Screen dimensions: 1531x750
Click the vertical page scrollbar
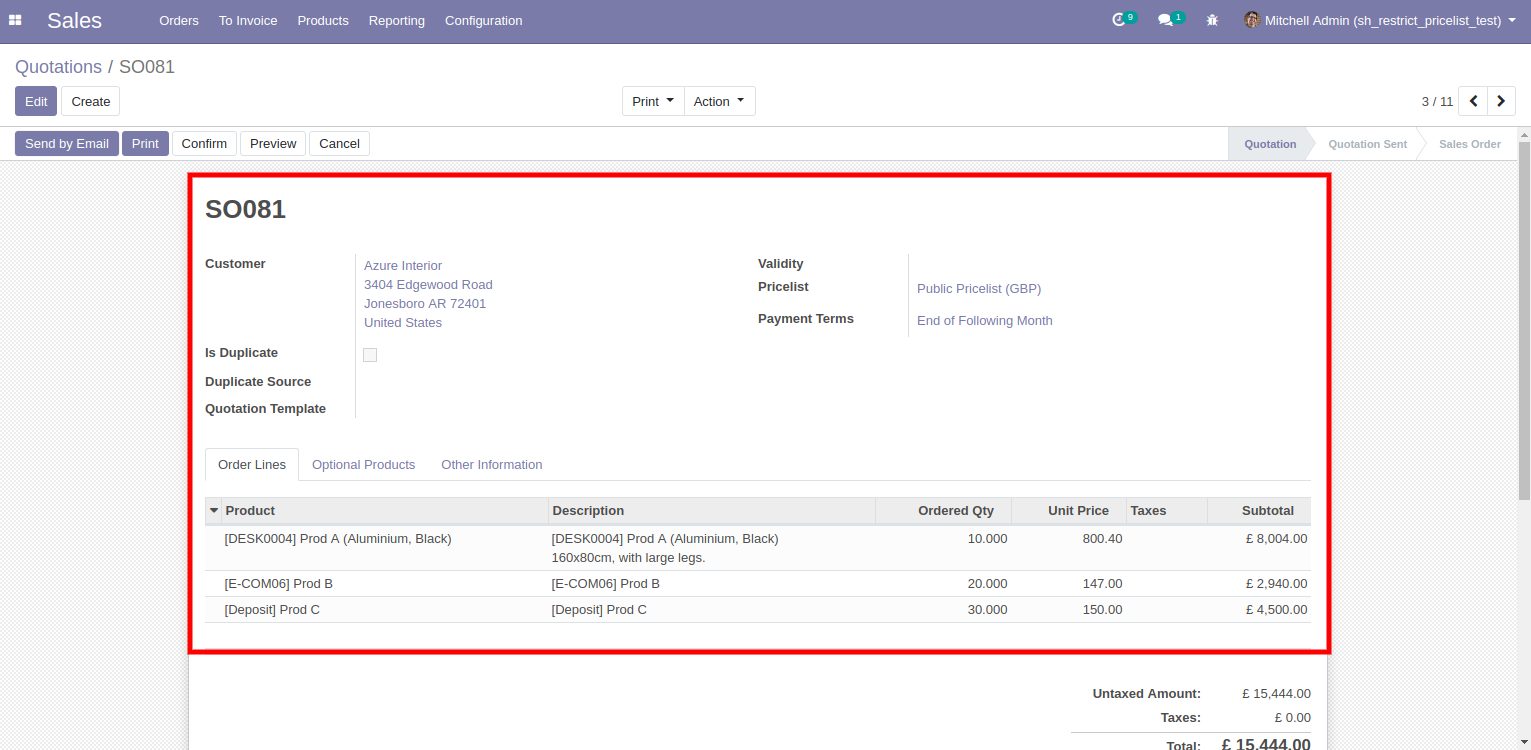[1524, 320]
